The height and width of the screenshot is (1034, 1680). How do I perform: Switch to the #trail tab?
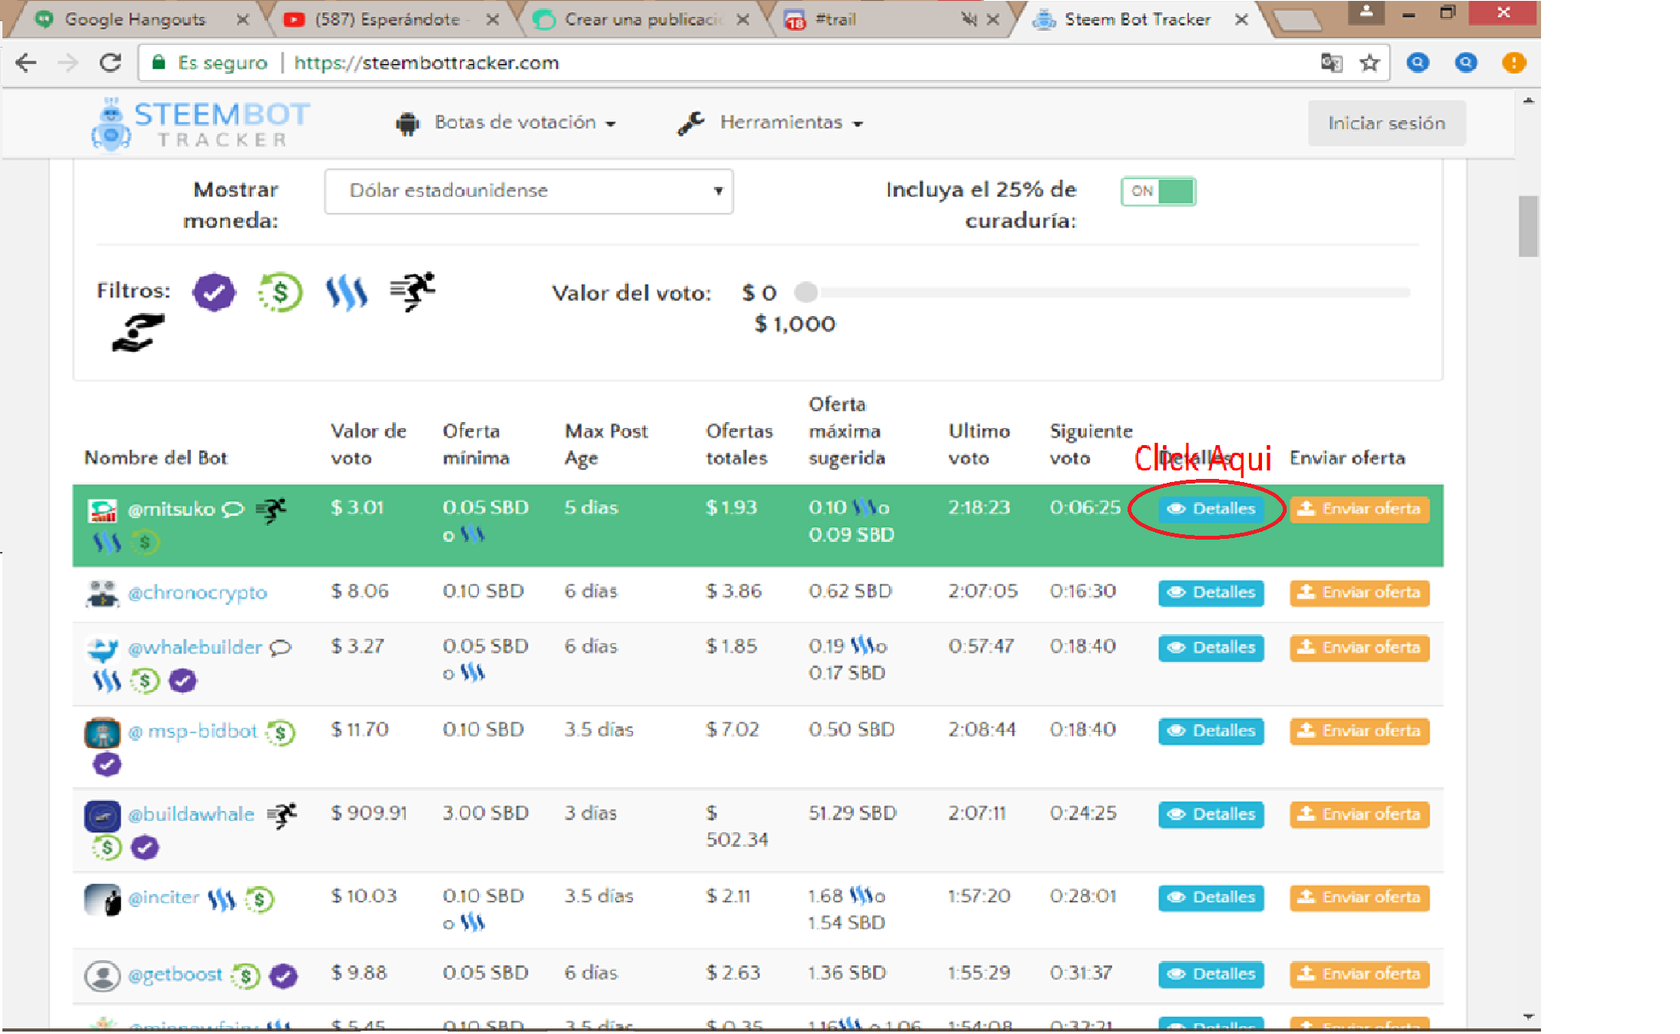pyautogui.click(x=880, y=19)
